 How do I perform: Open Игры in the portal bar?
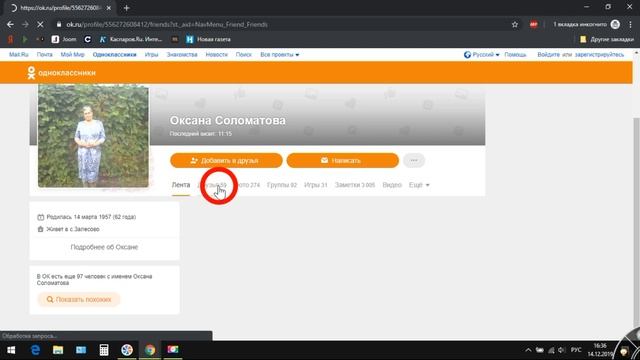(x=151, y=54)
